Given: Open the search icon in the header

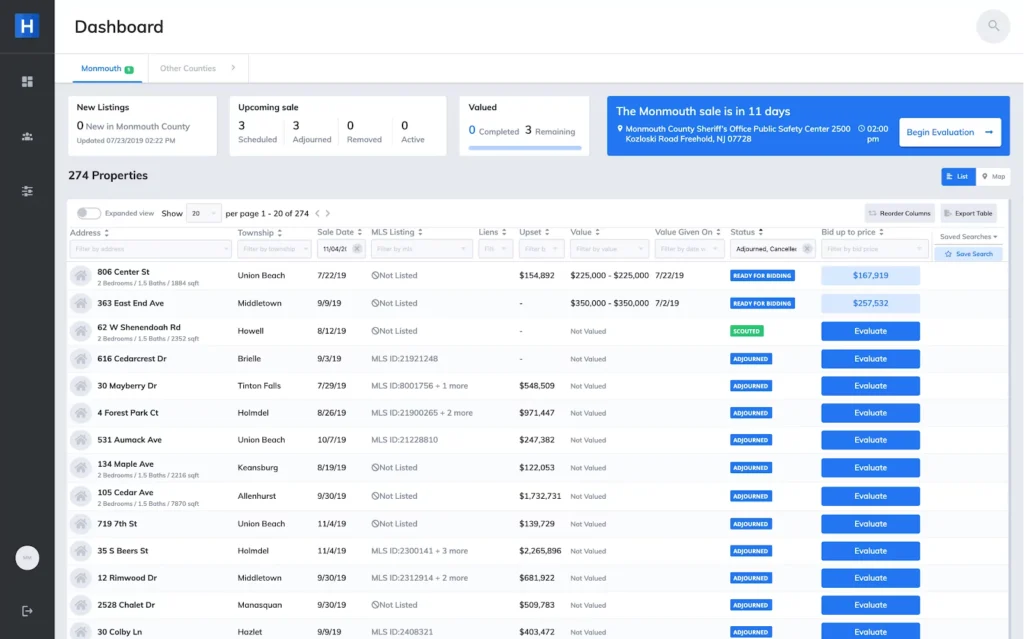Looking at the screenshot, I should coord(992,26).
